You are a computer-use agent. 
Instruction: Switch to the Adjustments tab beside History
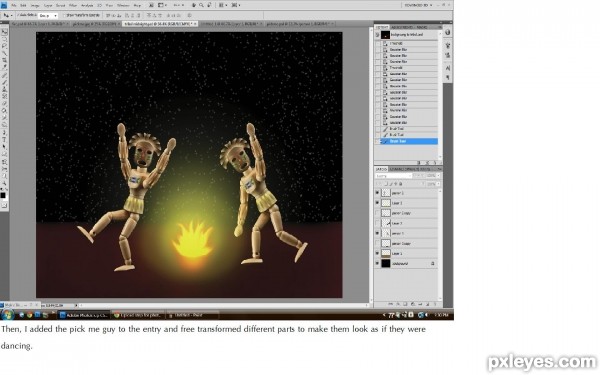click(x=403, y=27)
